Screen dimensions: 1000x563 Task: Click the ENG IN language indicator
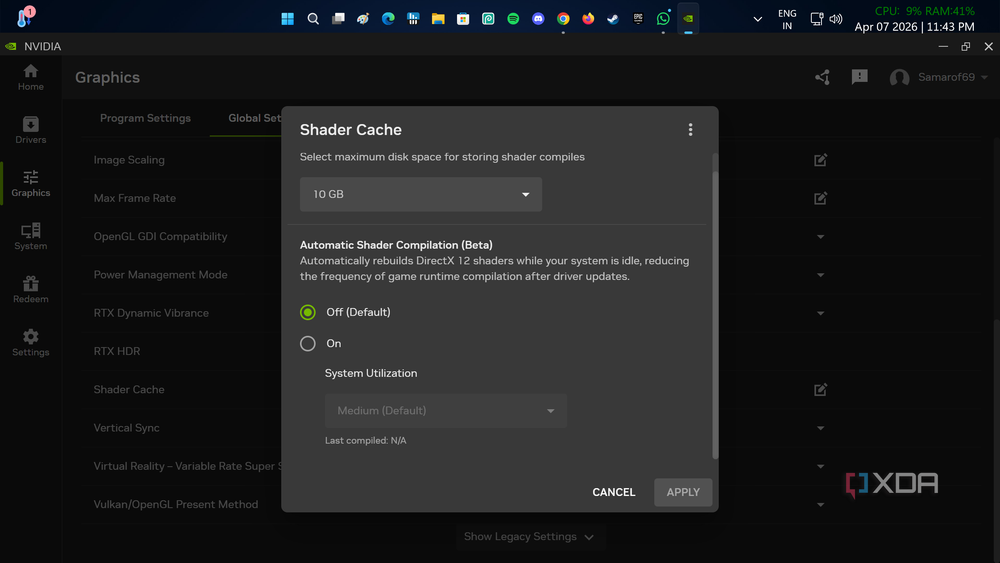pos(787,19)
